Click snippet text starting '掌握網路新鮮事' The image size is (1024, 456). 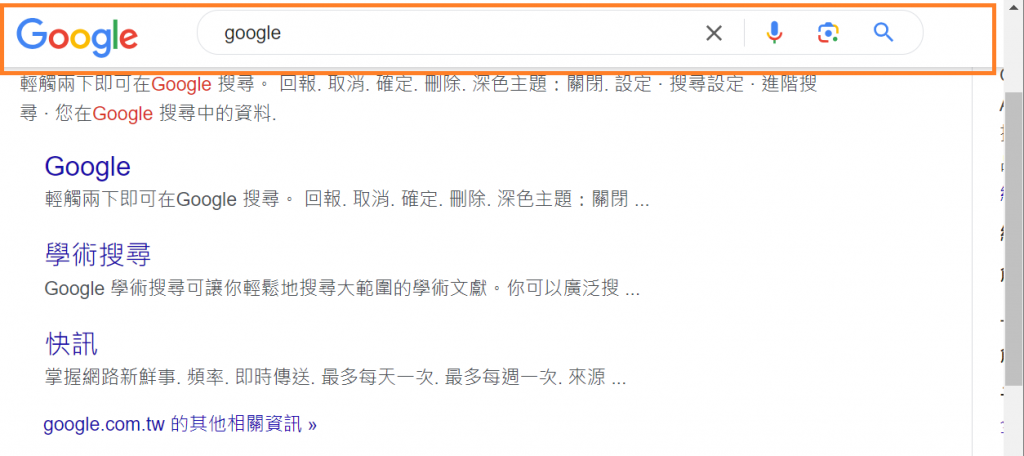tap(336, 377)
